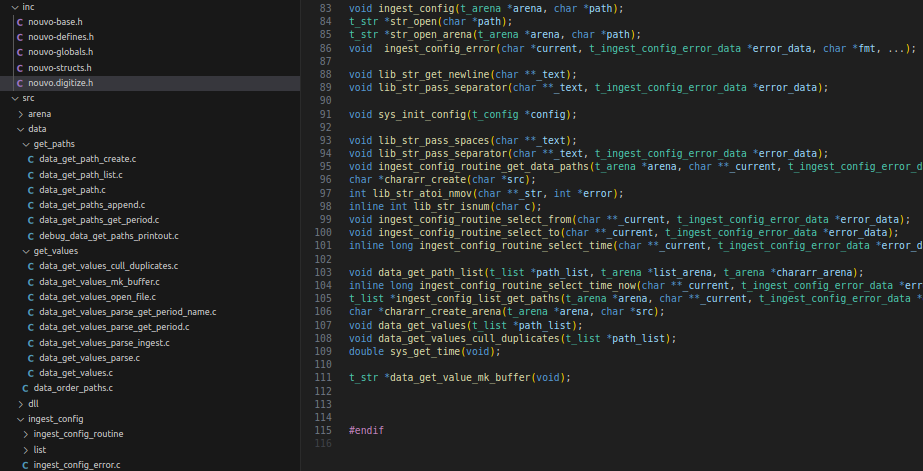This screenshot has width=923, height=471.
Task: Collapse the ingest_config folder chevron
Action: [x=21, y=419]
